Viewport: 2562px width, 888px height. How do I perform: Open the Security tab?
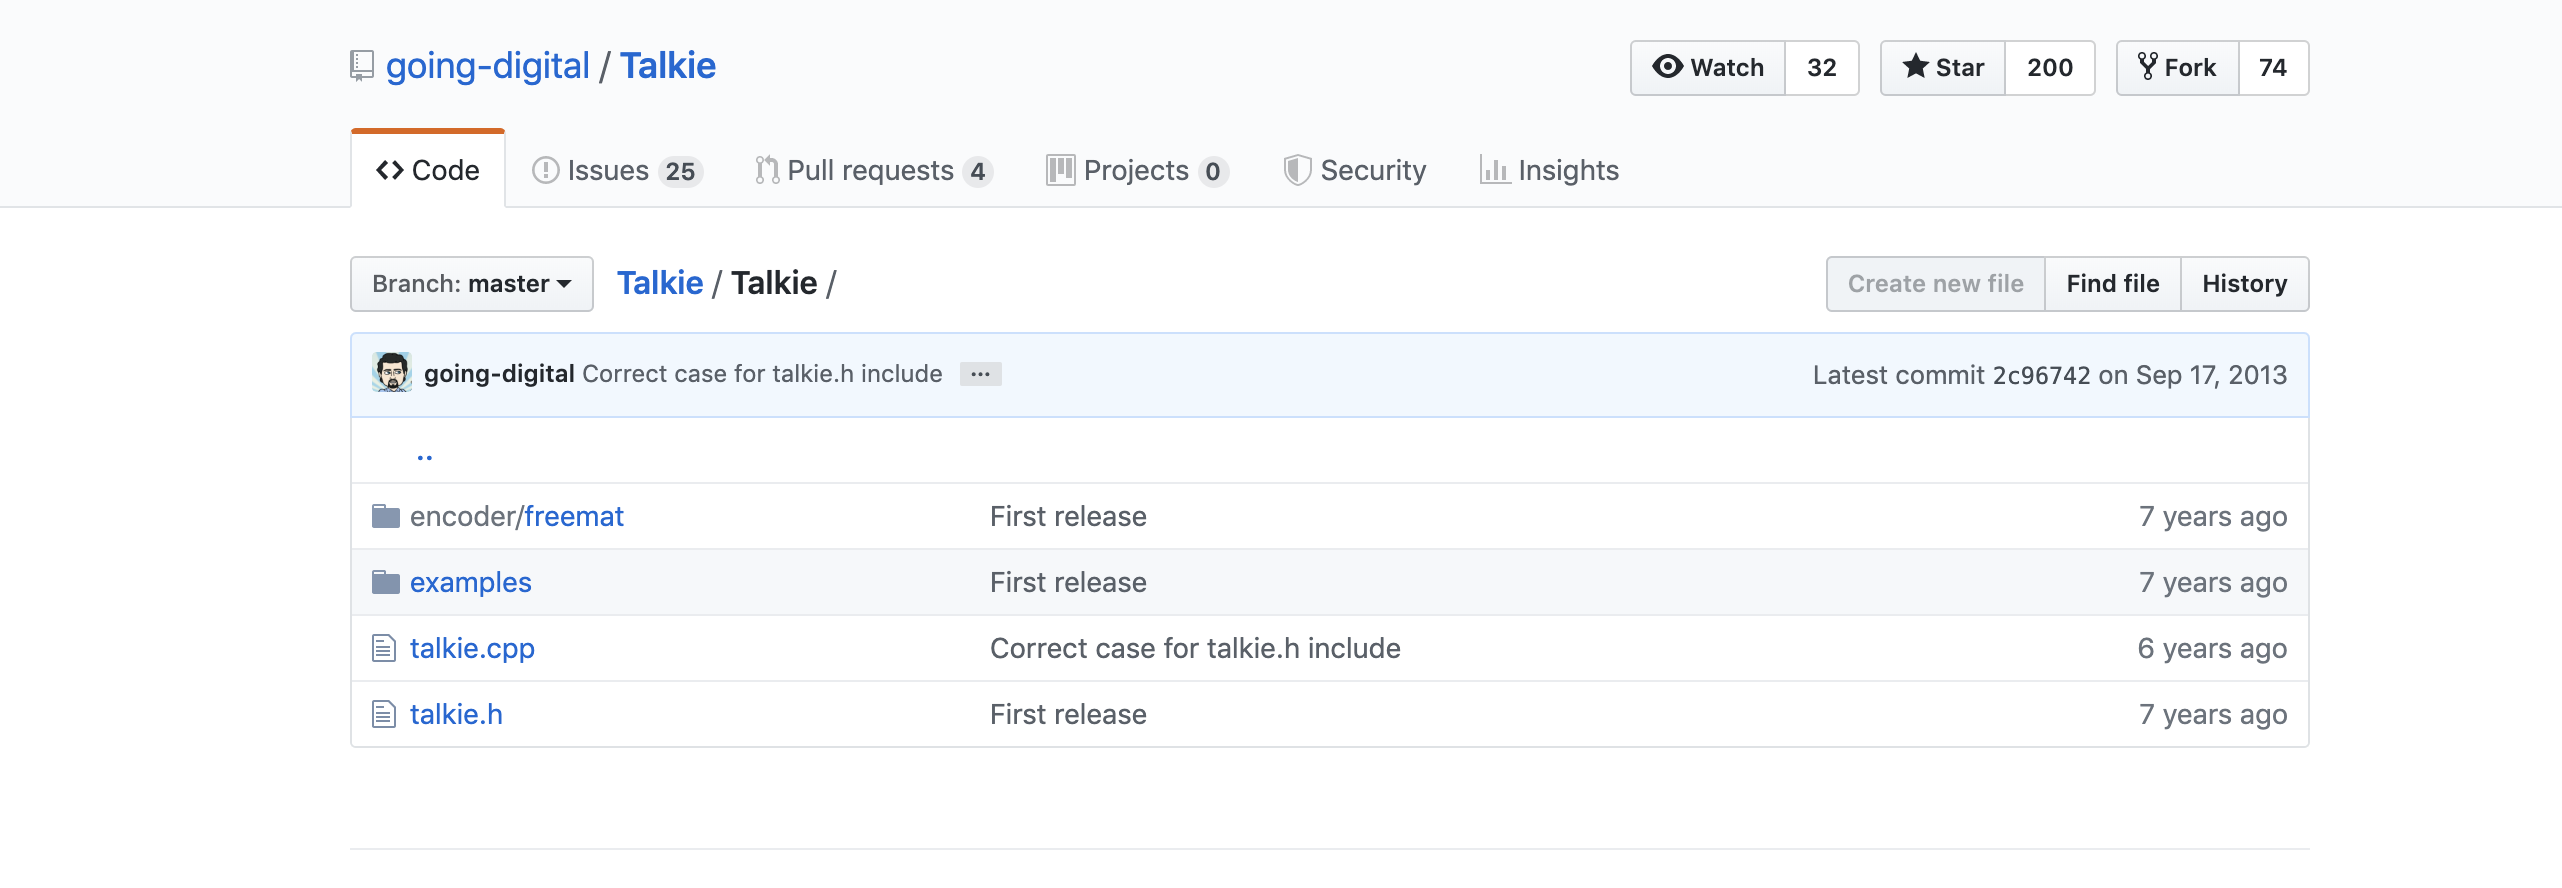1355,171
